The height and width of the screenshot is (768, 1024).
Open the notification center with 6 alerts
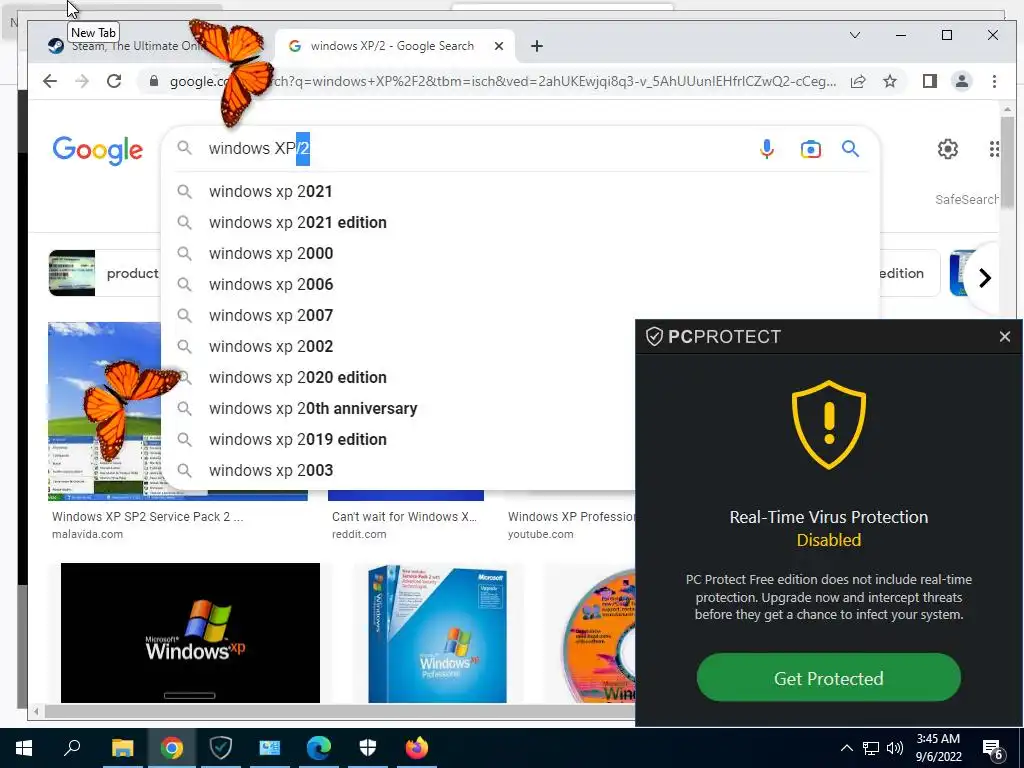click(993, 750)
